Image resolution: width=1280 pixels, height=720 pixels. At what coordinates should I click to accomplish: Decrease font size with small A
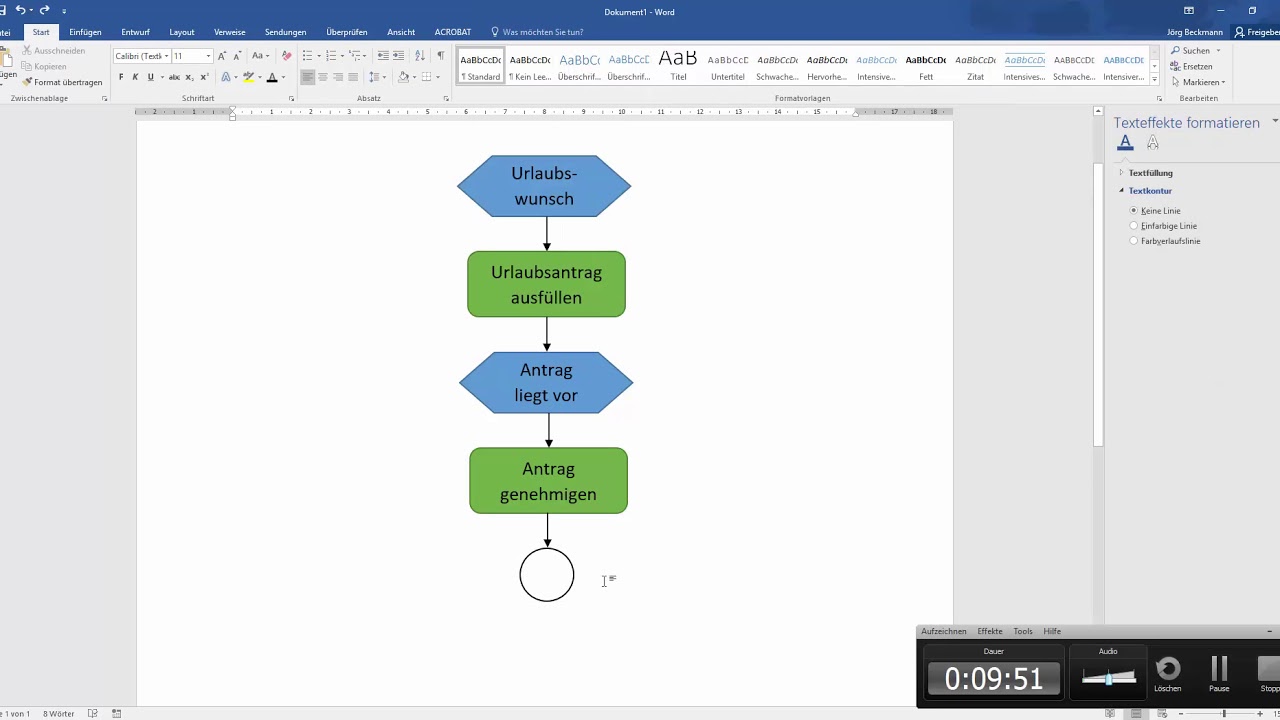tap(237, 56)
